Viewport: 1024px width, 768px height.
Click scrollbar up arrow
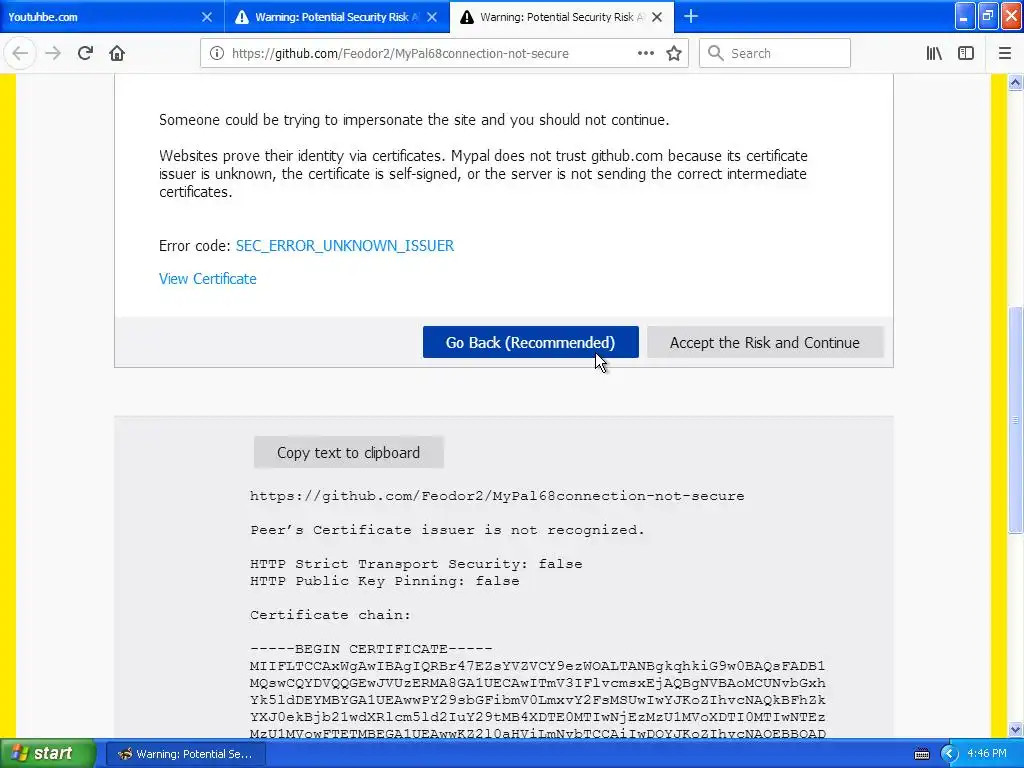[1015, 82]
